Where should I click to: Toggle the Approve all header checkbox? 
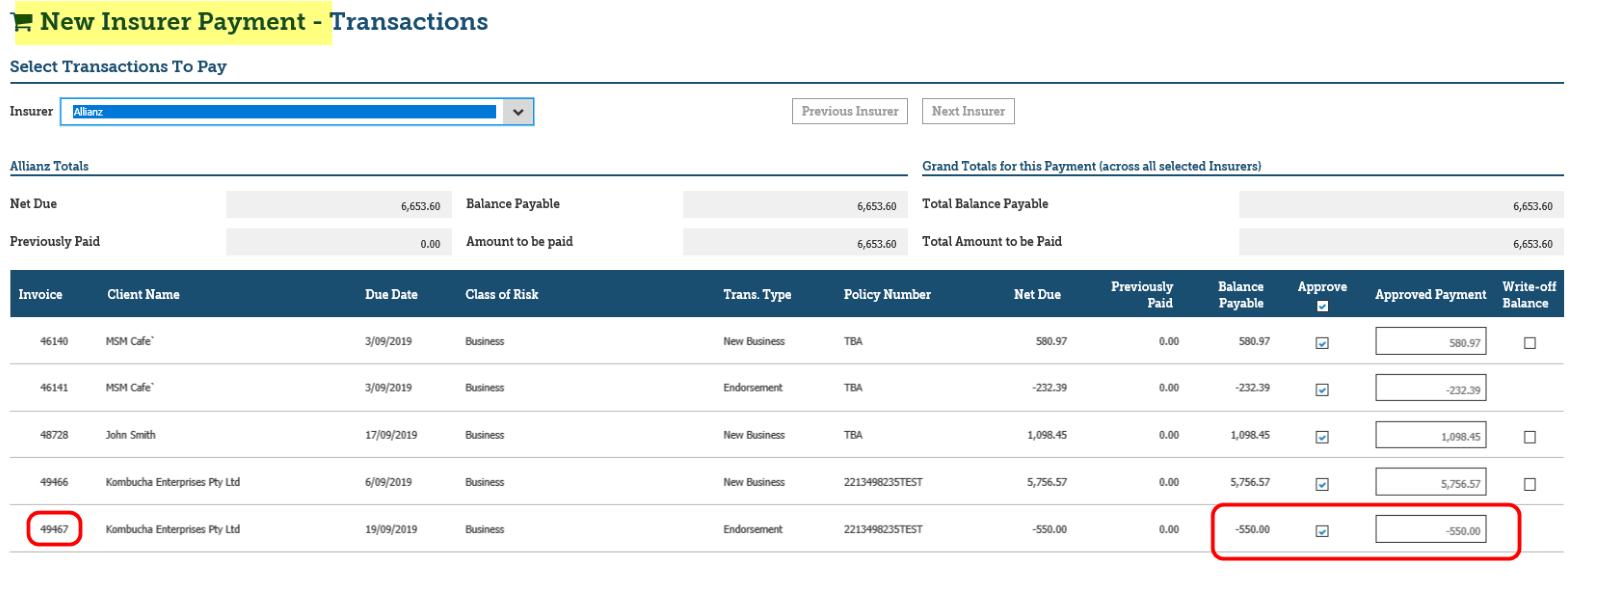pos(1322,306)
